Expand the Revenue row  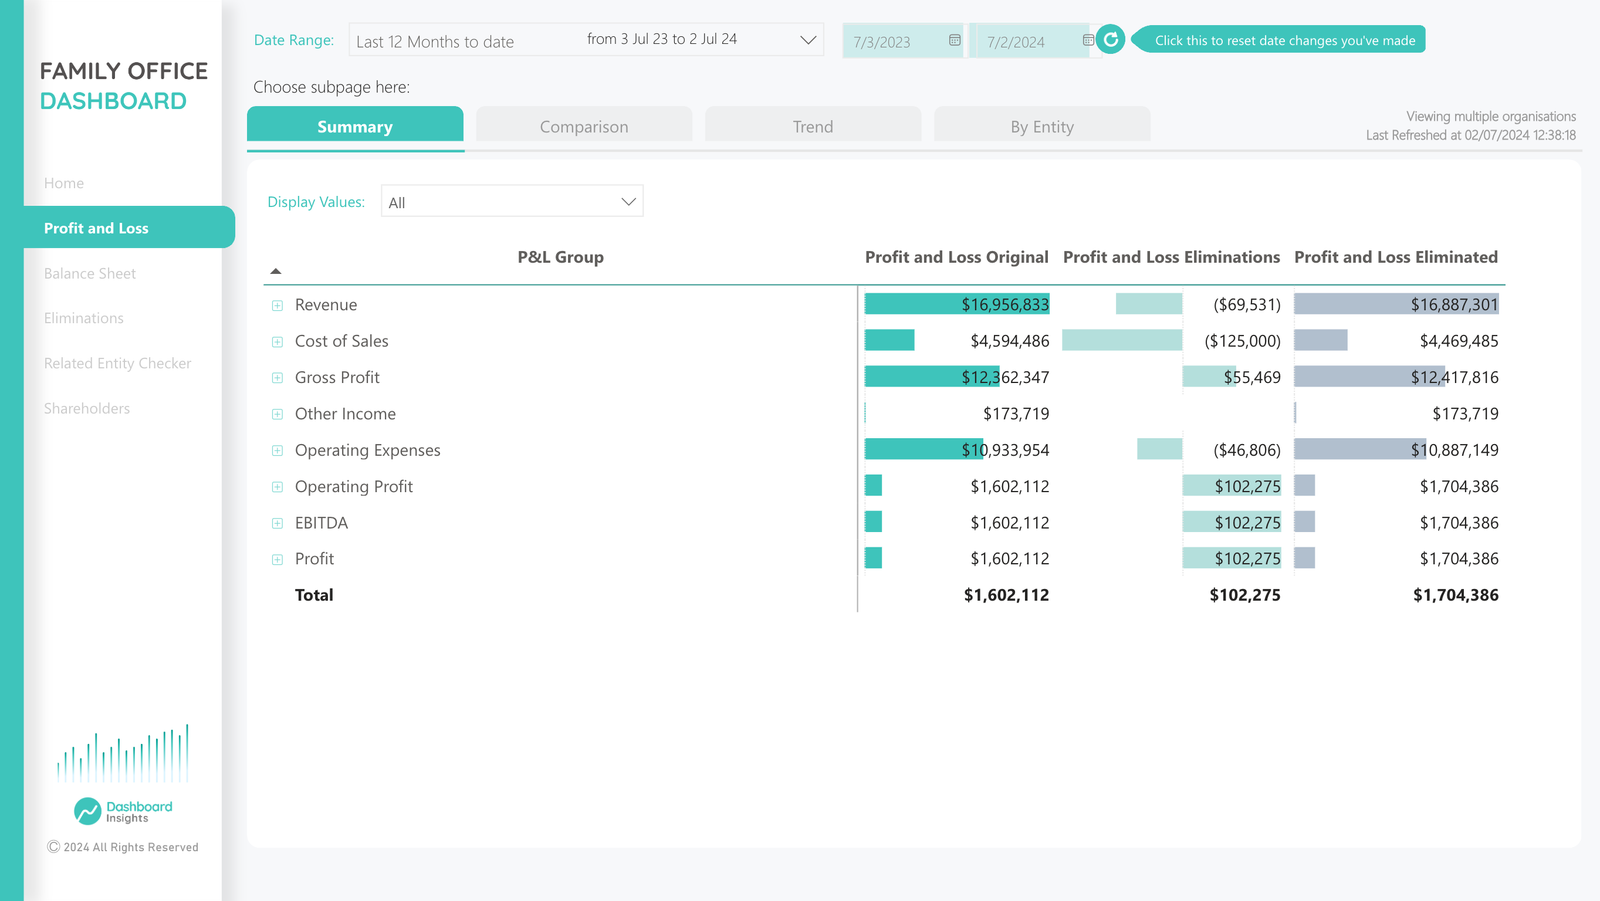click(x=278, y=305)
